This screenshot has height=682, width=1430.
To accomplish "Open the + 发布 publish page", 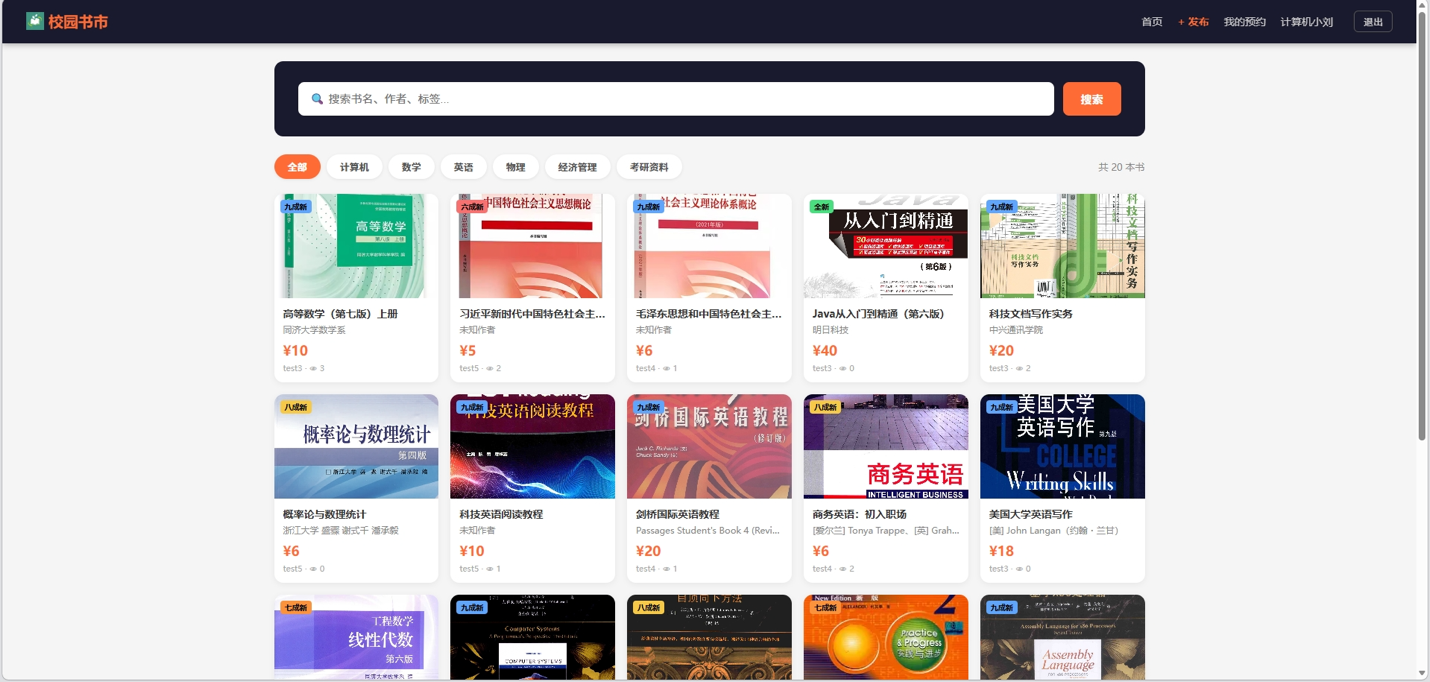I will coord(1193,22).
